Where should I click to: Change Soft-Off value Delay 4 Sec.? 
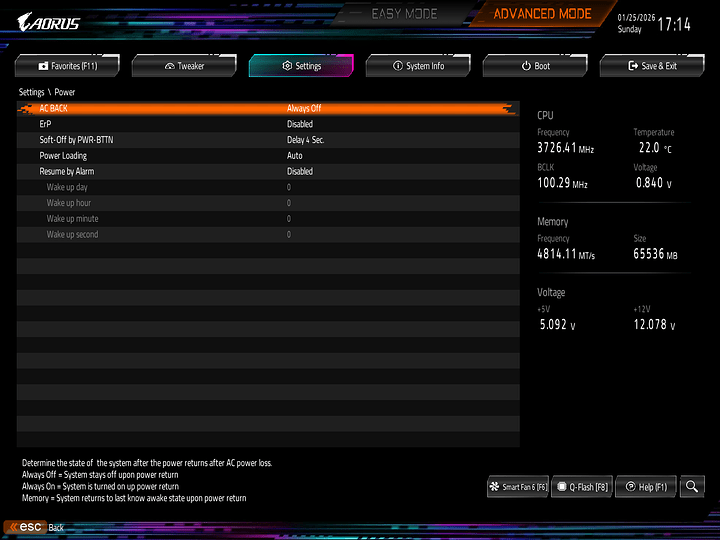coord(305,140)
